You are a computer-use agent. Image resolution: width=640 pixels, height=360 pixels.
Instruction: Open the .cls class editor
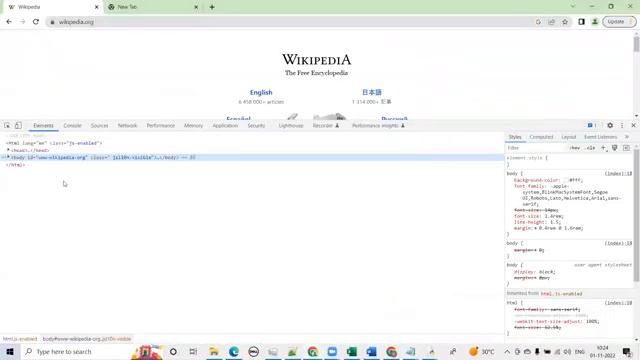pos(591,148)
